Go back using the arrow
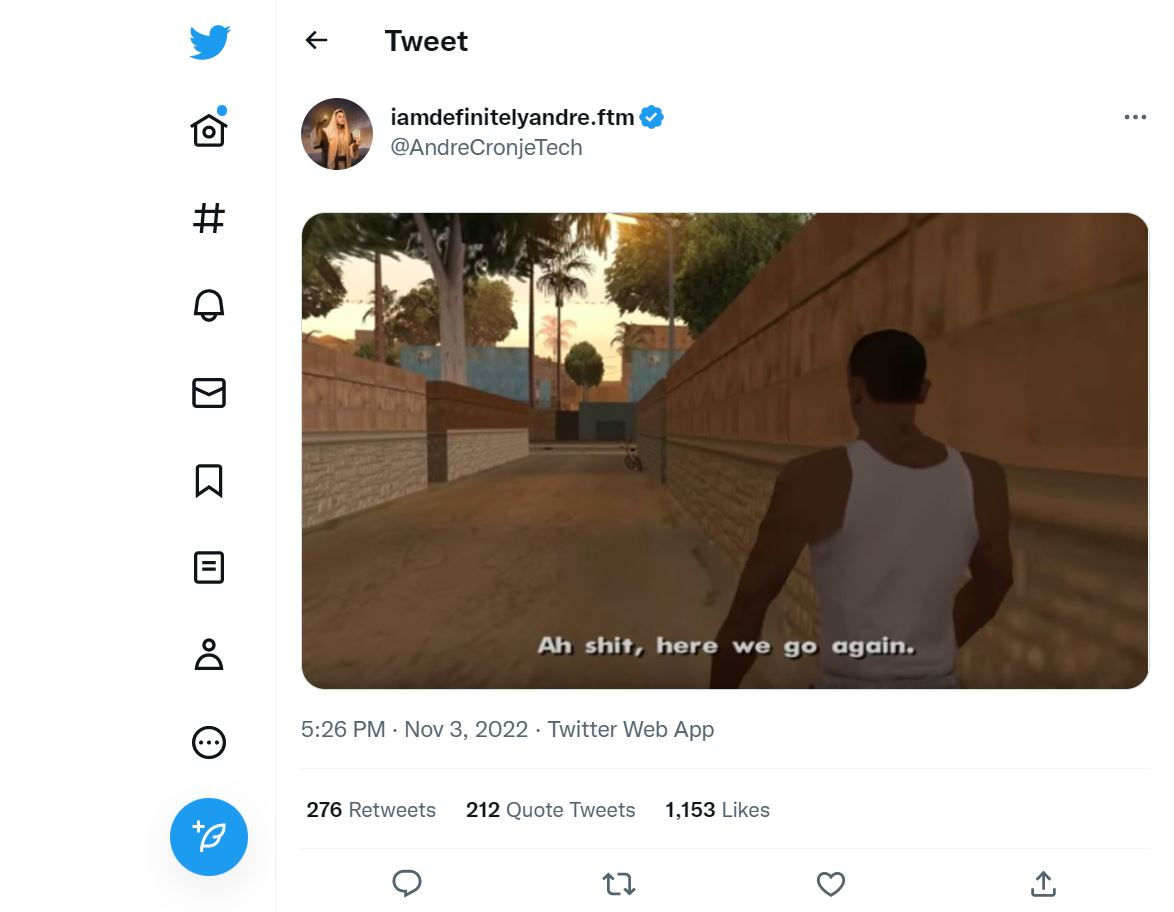1174x912 pixels. point(316,40)
